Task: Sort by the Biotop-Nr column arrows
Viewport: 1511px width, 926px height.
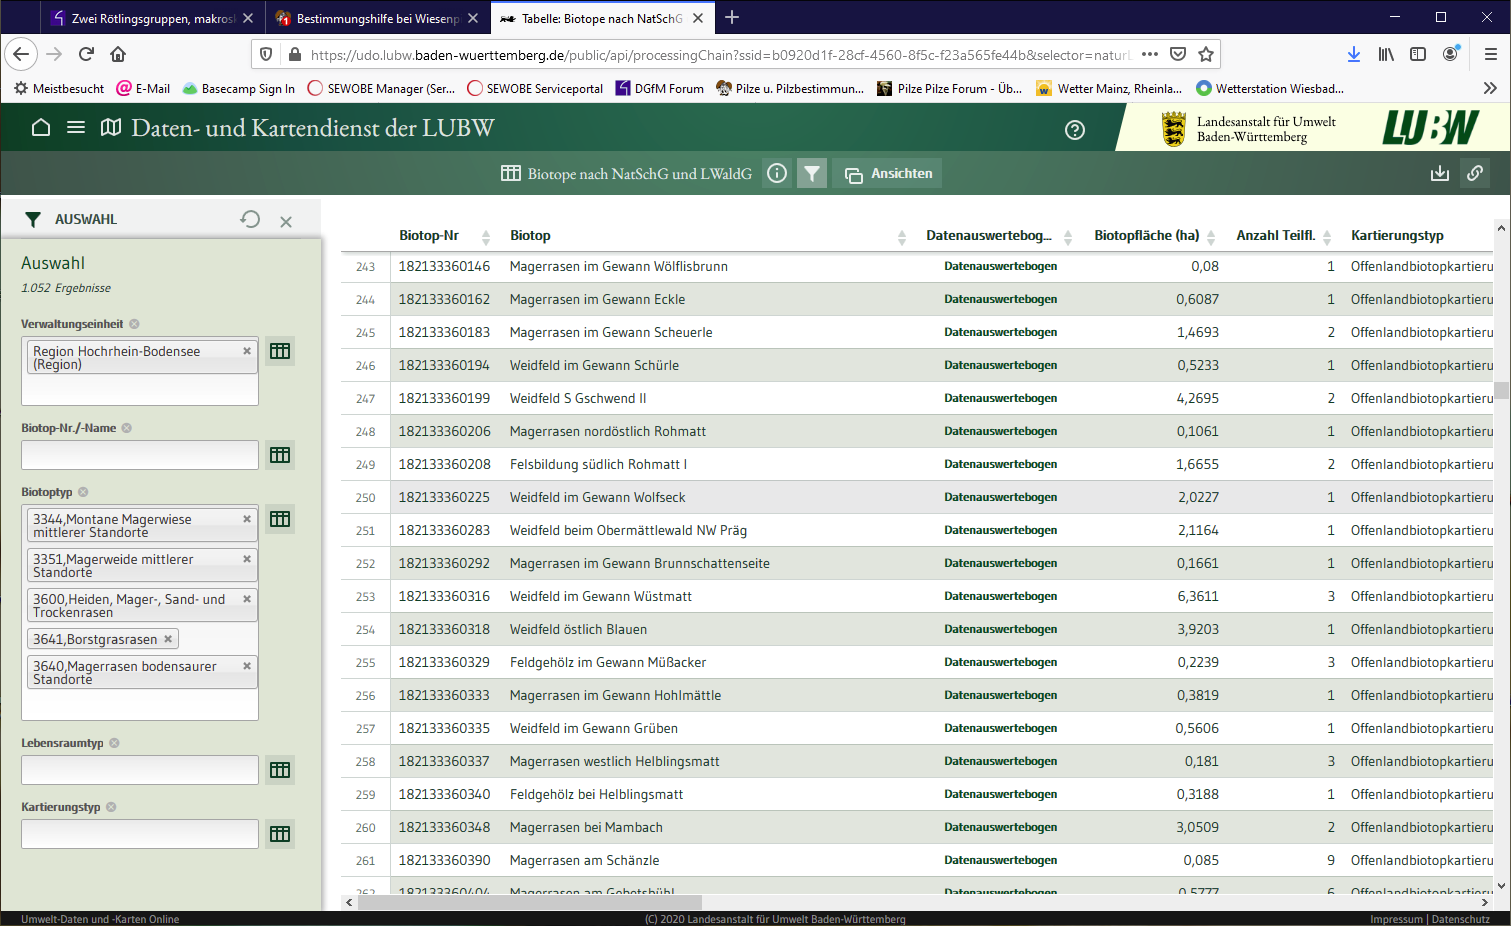Action: (486, 237)
